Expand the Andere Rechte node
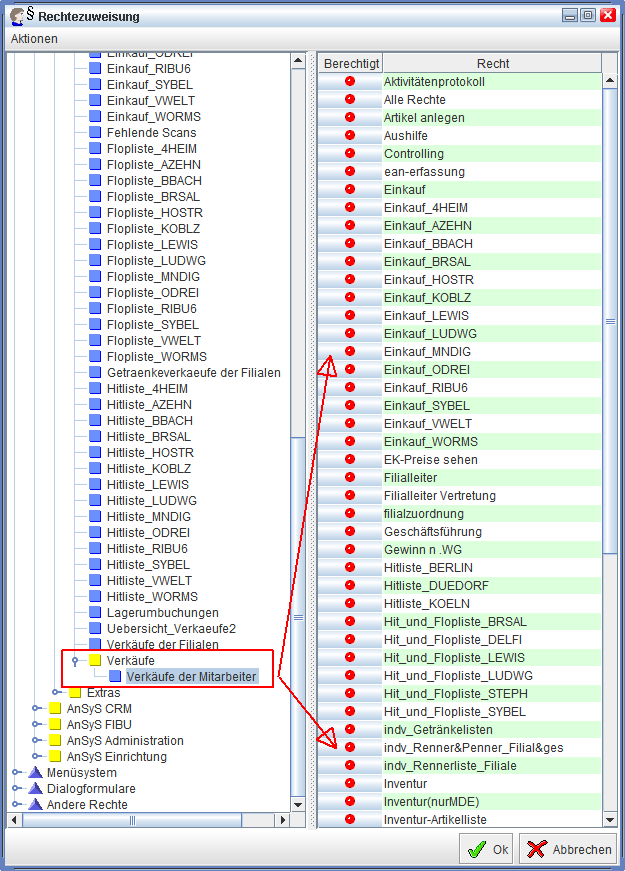 click(x=16, y=805)
